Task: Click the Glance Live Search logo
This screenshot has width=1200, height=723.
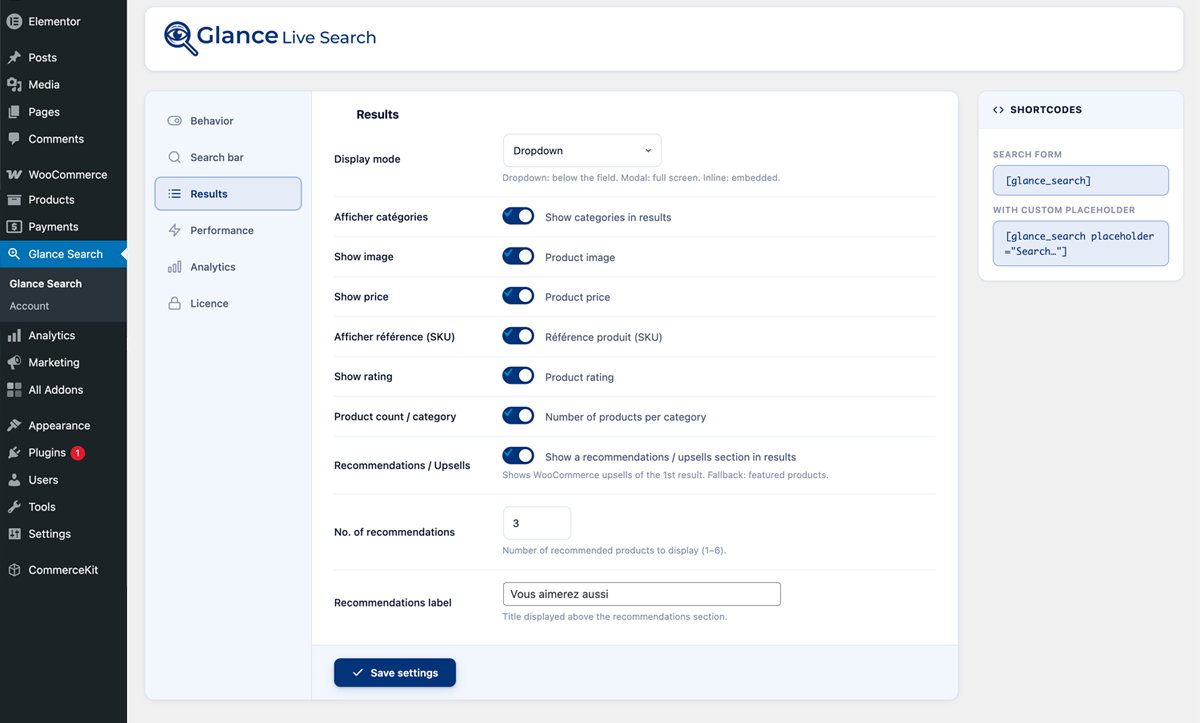Action: 270,36
